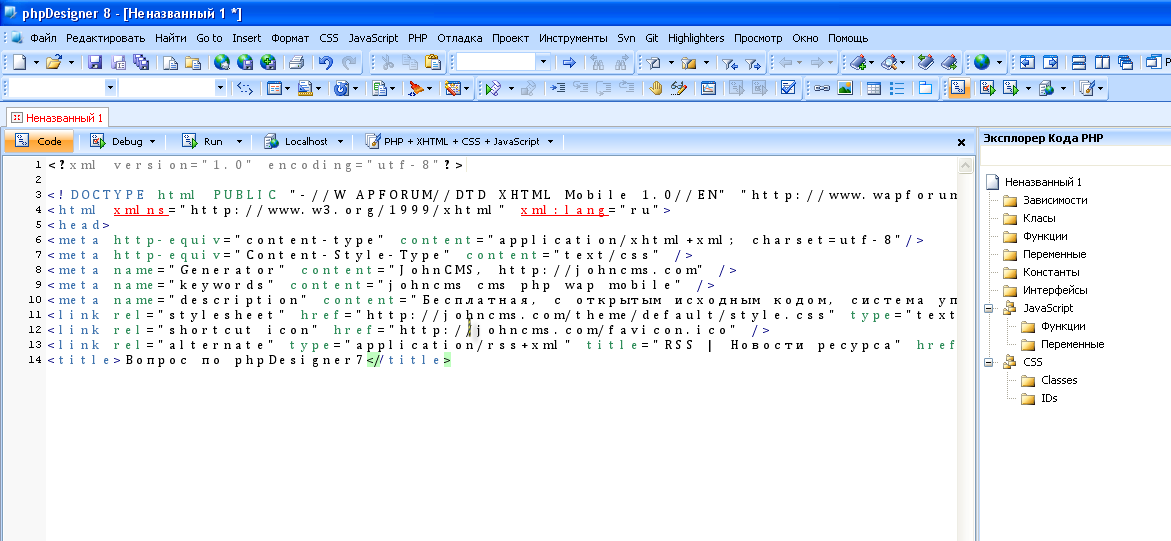Collapse the CSS tree node
Screen dimensions: 1171x541
tap(990, 362)
